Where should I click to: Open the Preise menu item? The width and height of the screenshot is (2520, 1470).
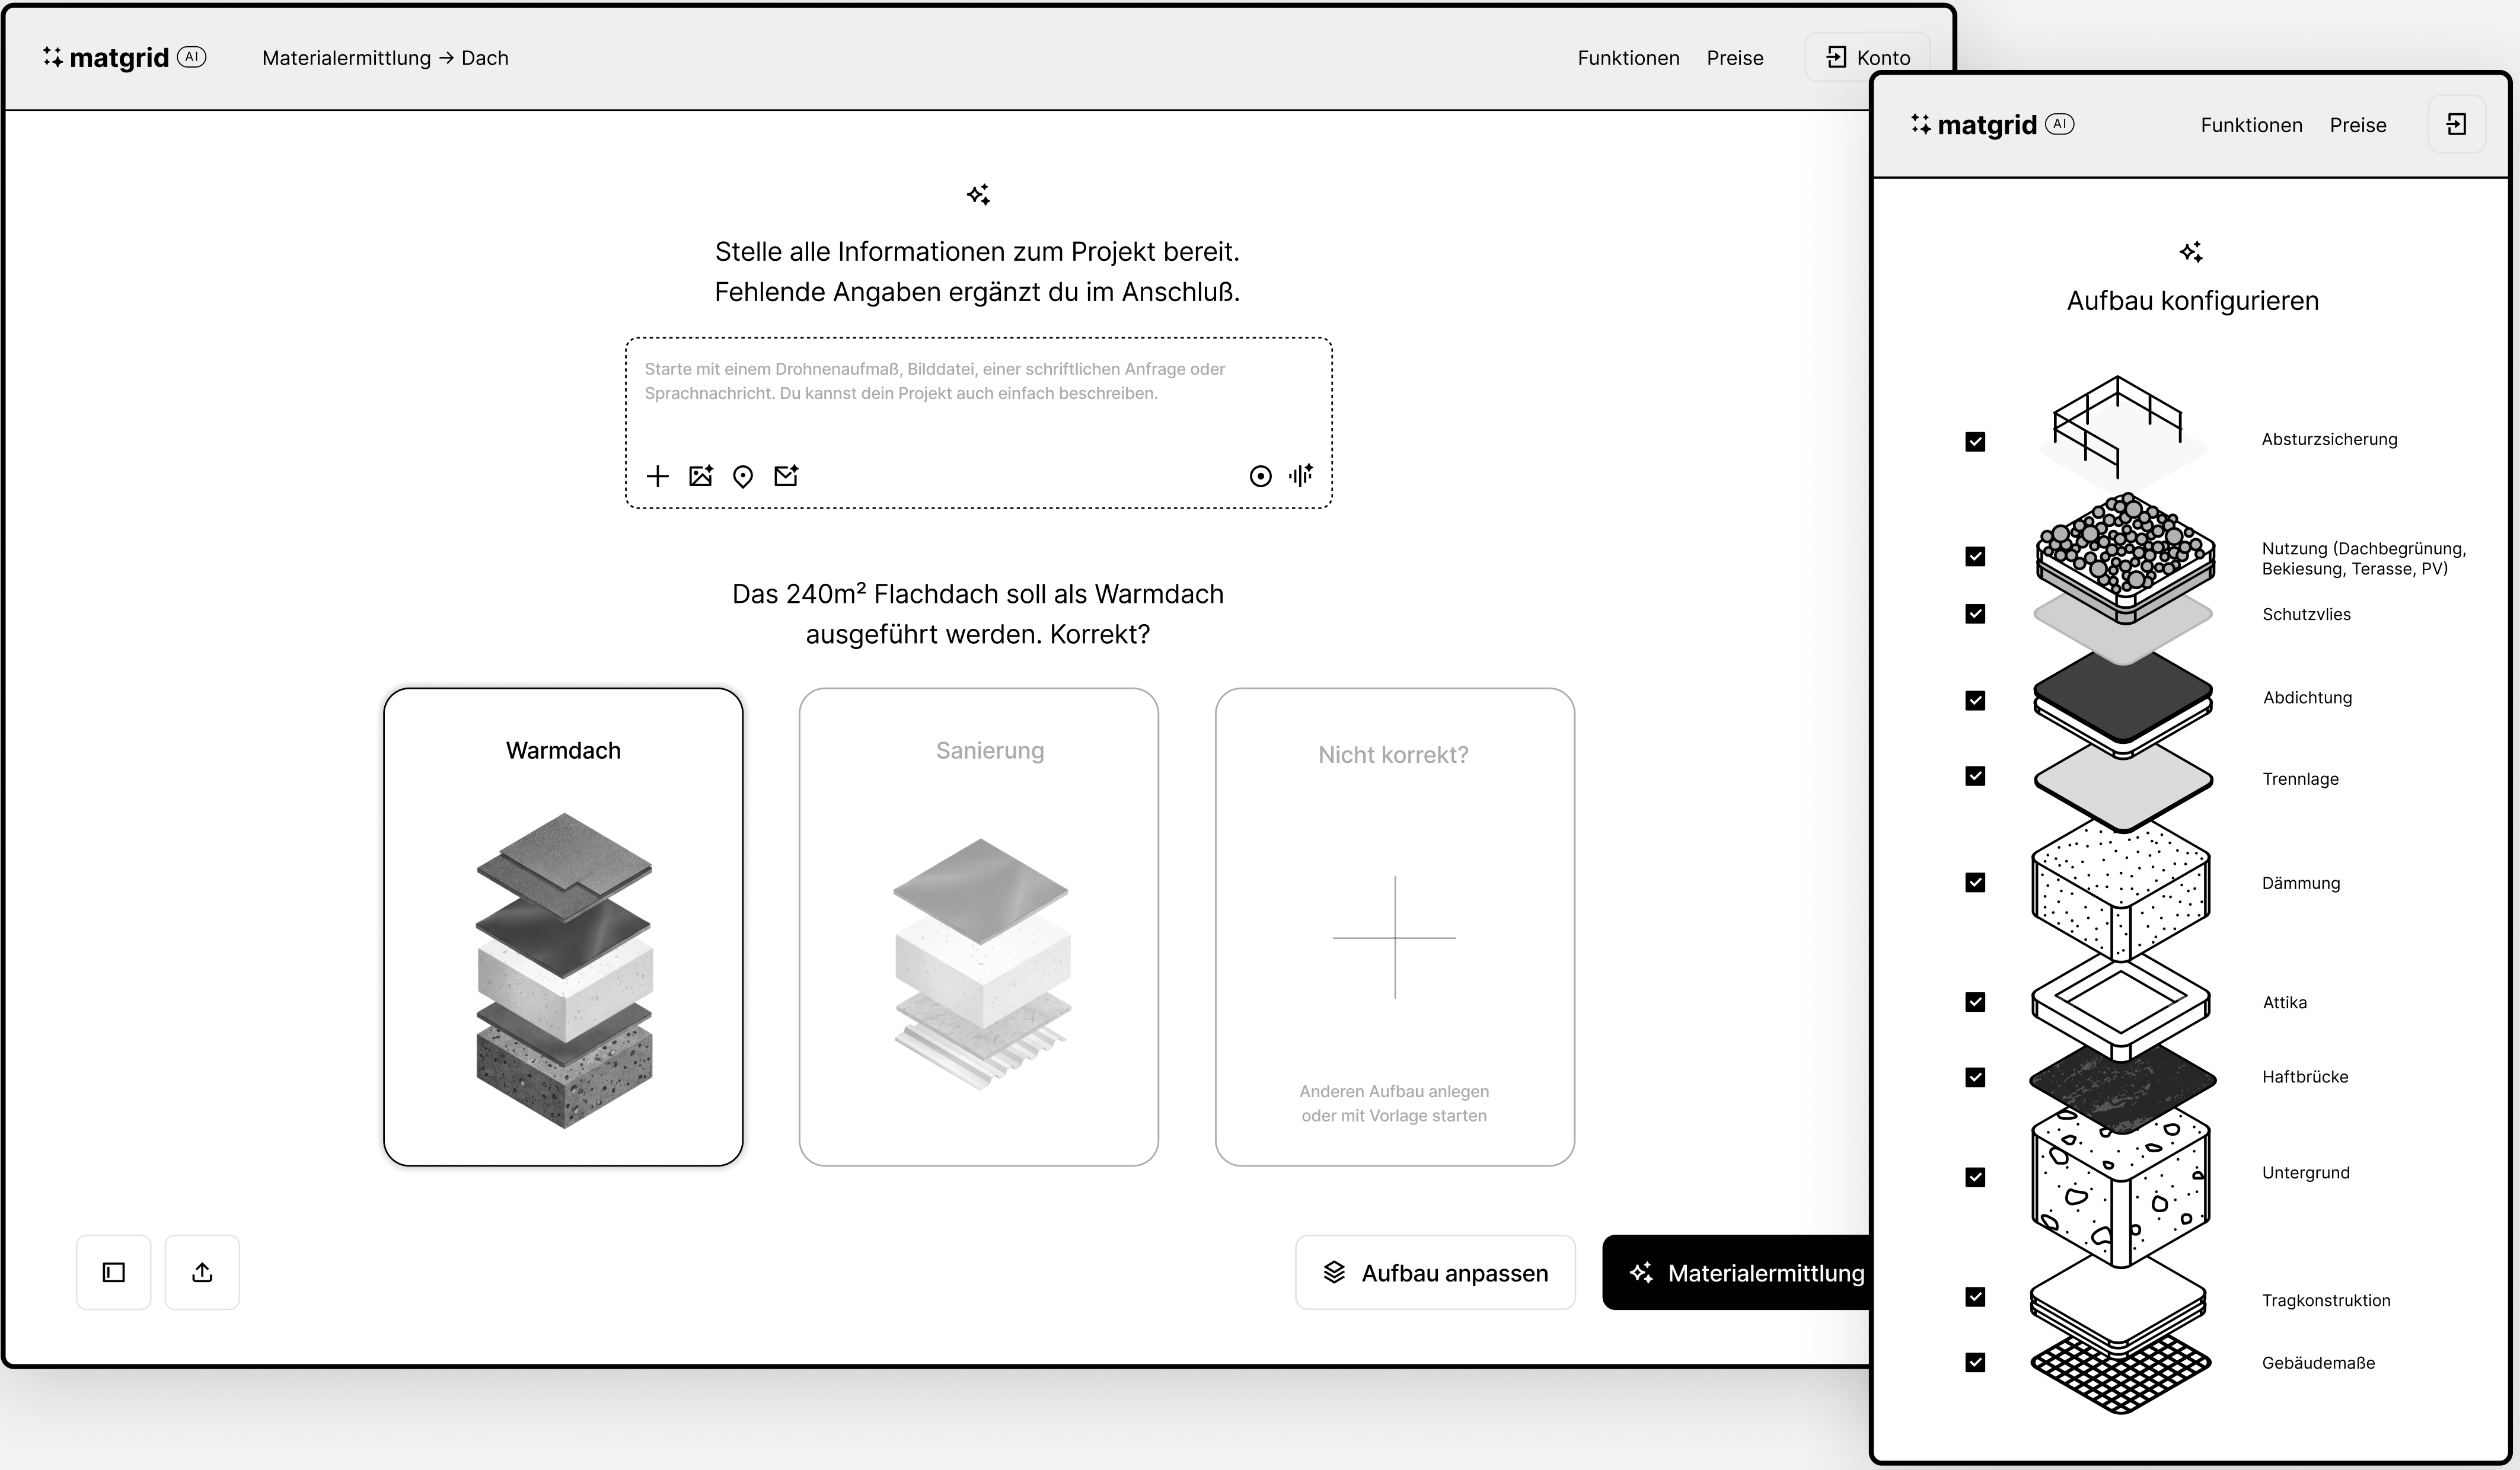point(1735,57)
